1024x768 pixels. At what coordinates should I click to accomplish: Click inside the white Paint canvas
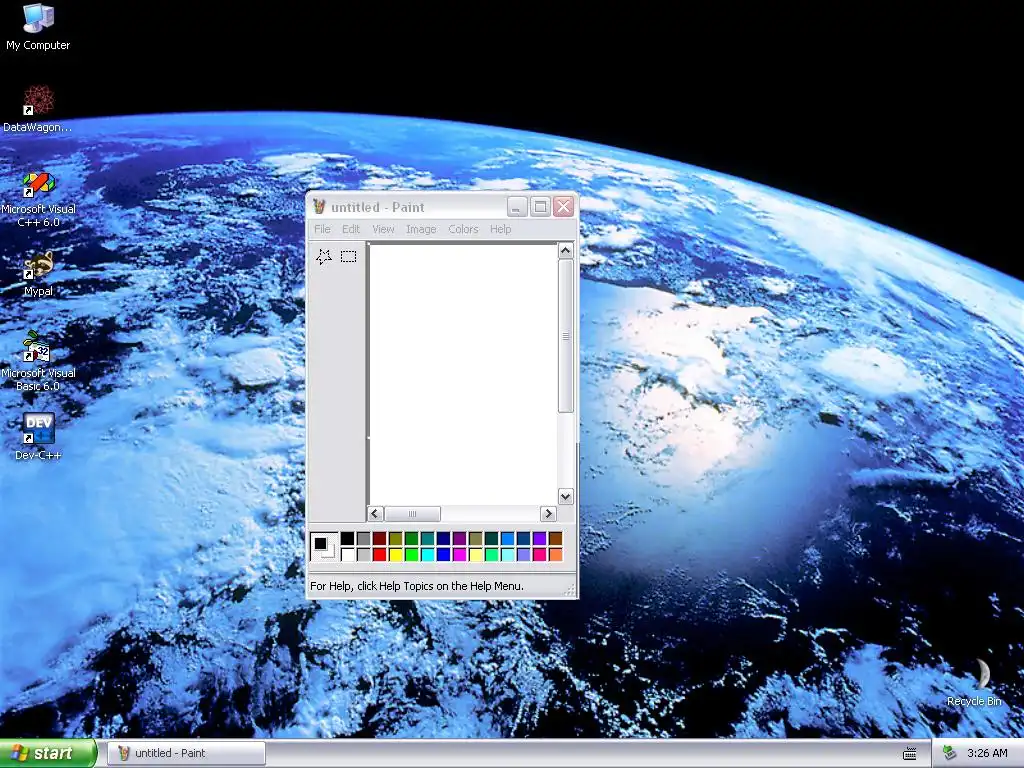click(x=463, y=374)
